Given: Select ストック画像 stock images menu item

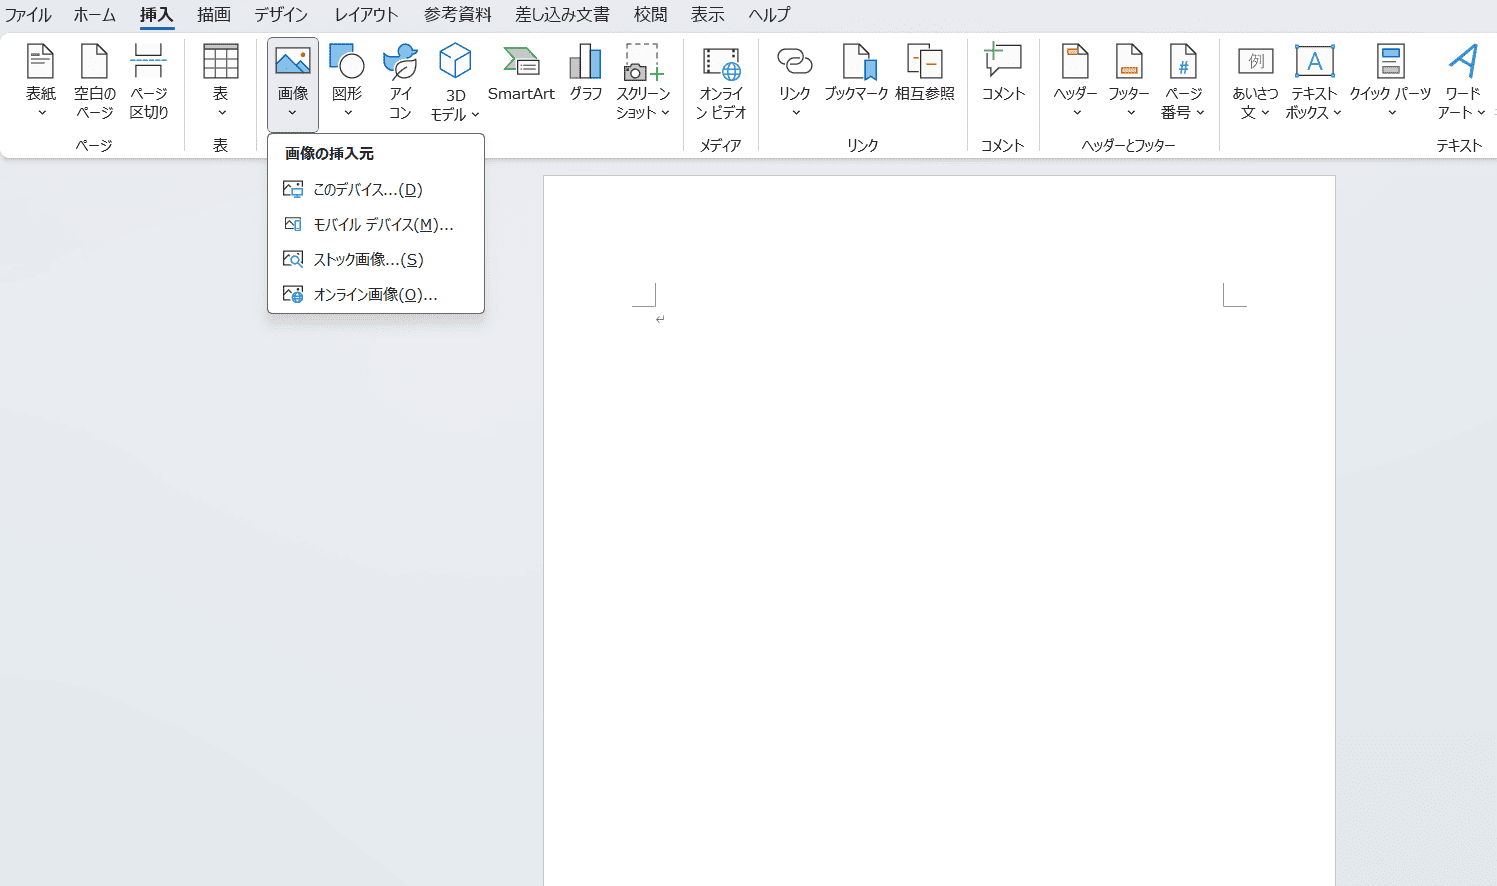Looking at the screenshot, I should 368,260.
